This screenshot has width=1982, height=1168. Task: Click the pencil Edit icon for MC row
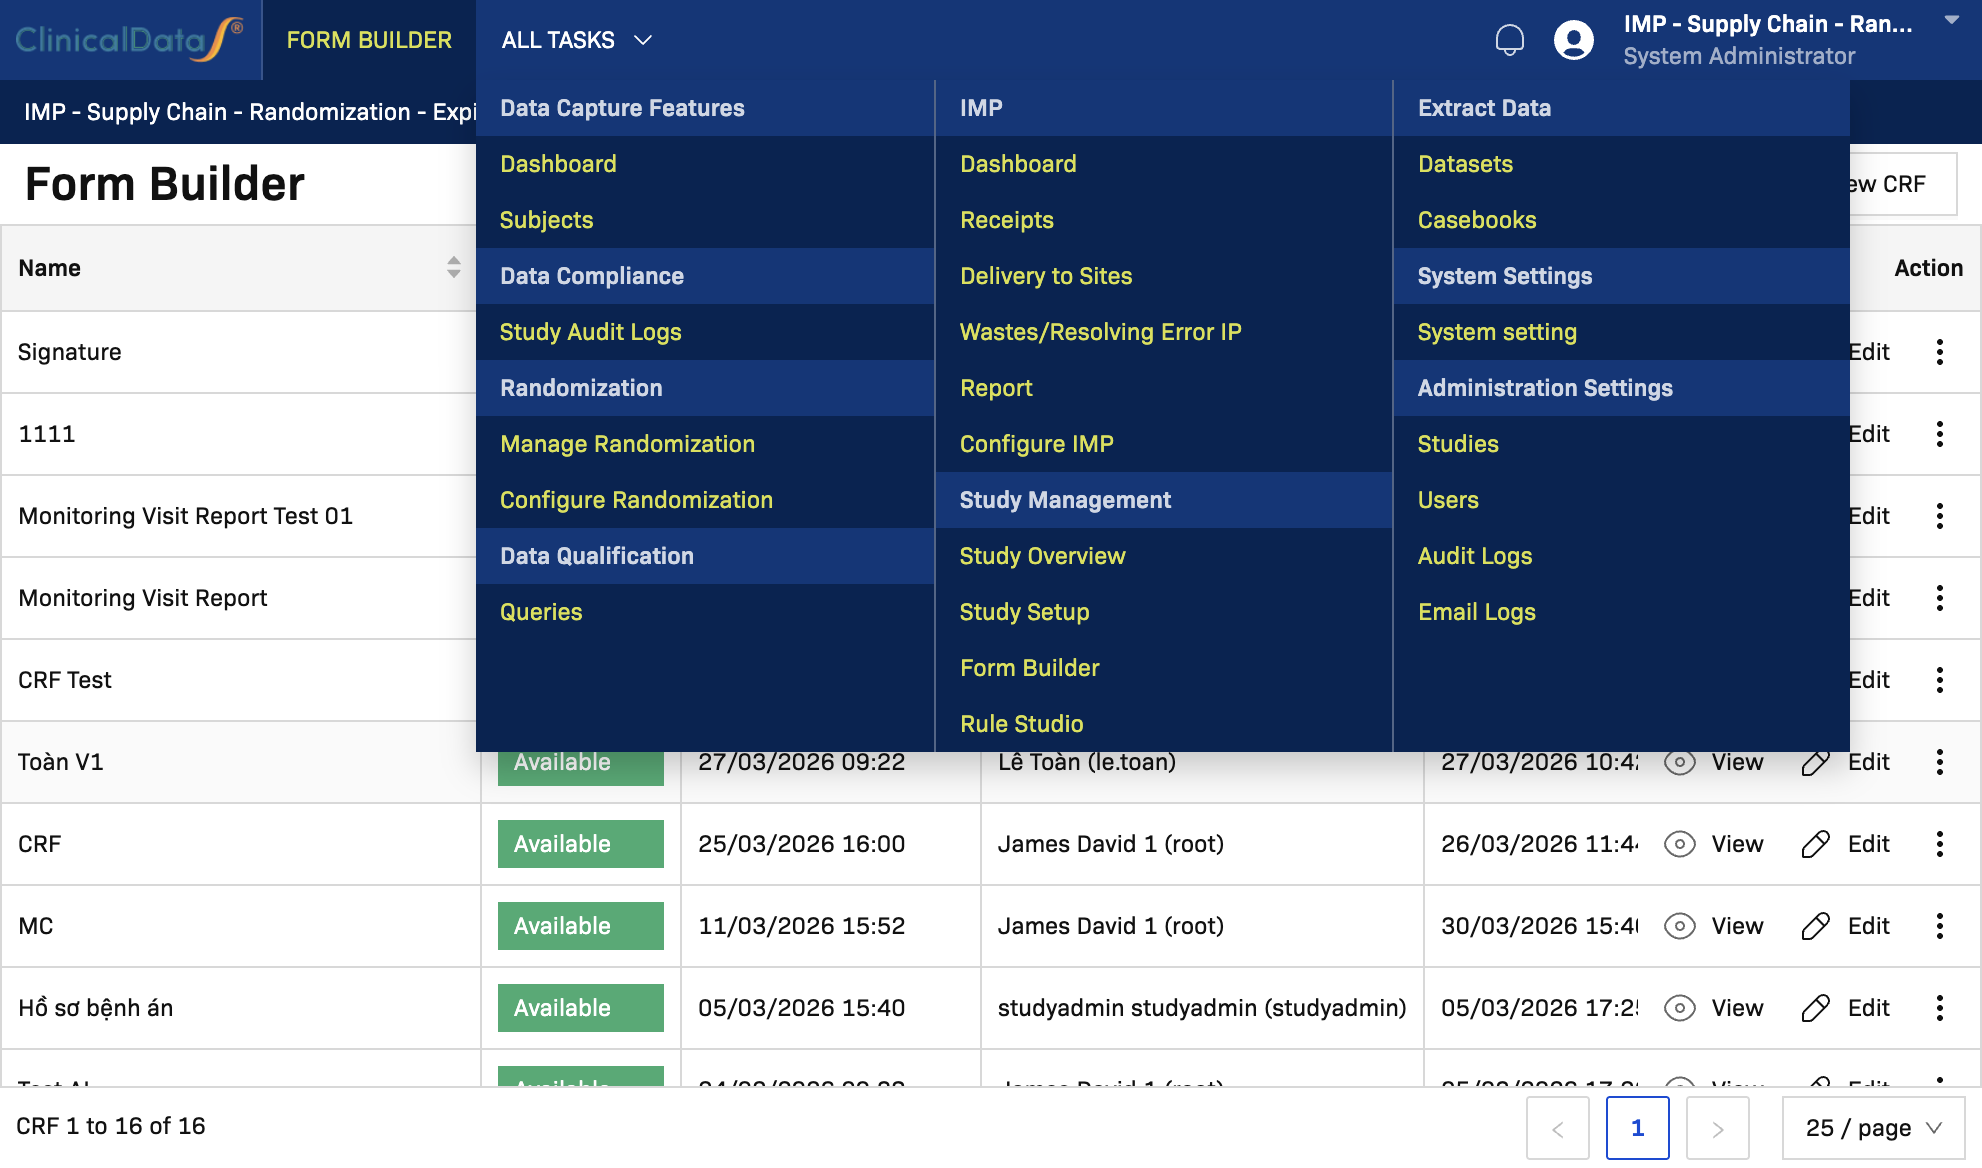point(1816,926)
